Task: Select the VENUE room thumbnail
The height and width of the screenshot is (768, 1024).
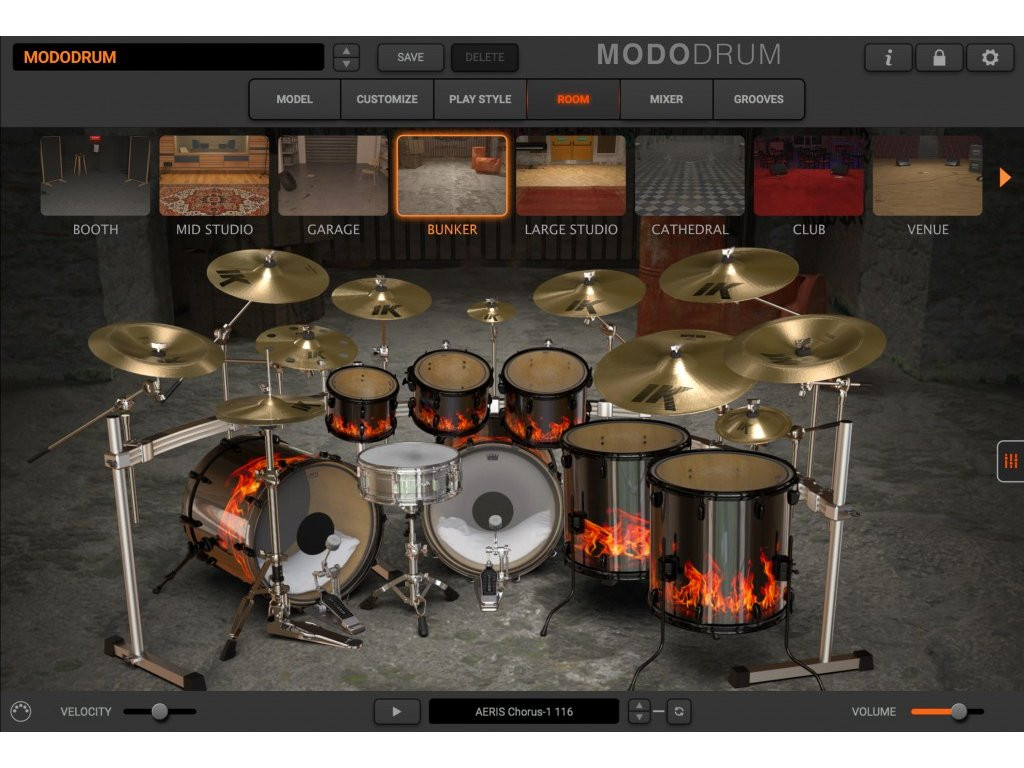Action: (928, 172)
